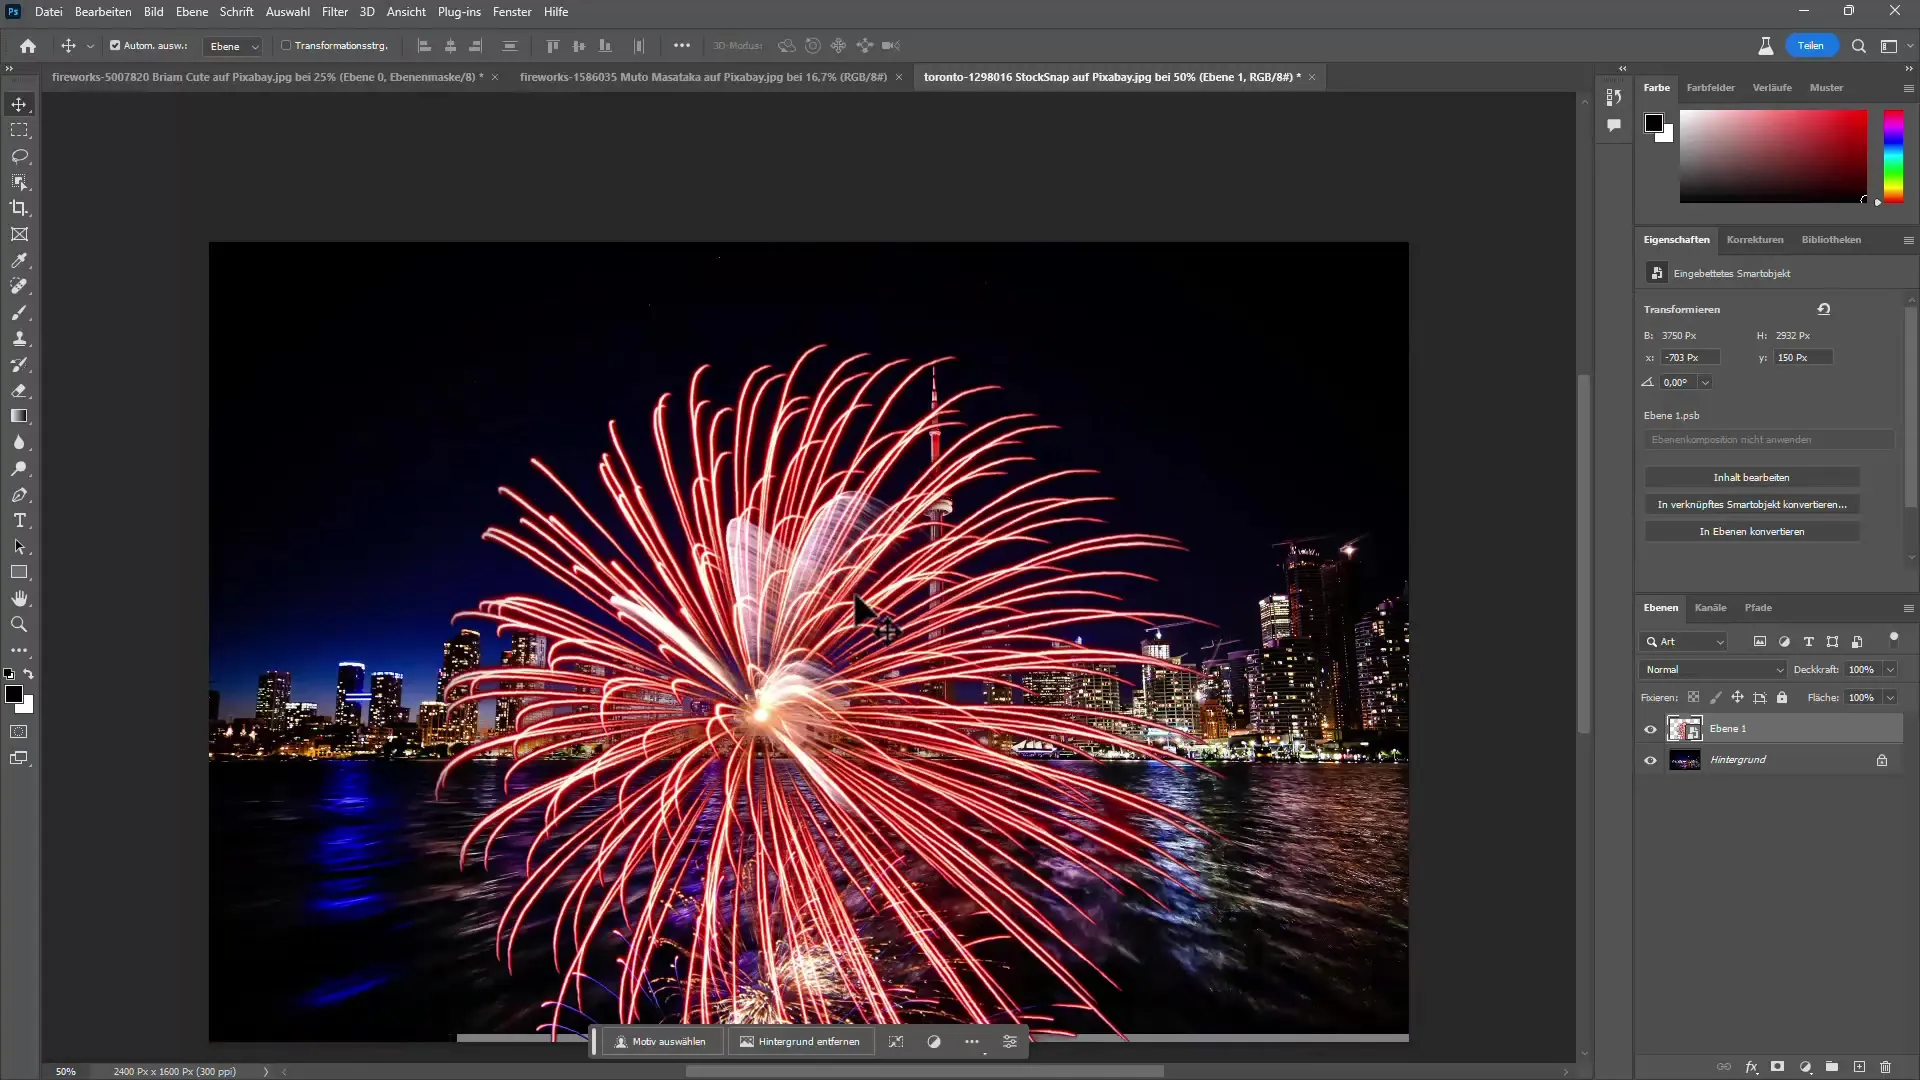Select the Lasso tool

pyautogui.click(x=20, y=156)
